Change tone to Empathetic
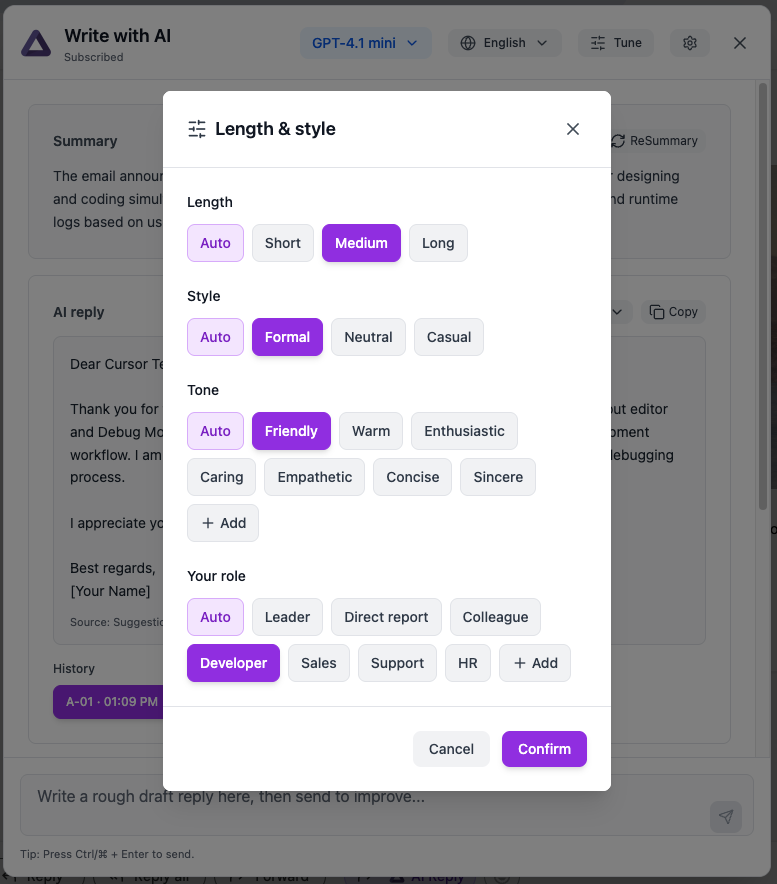Viewport: 777px width, 884px height. coord(314,477)
